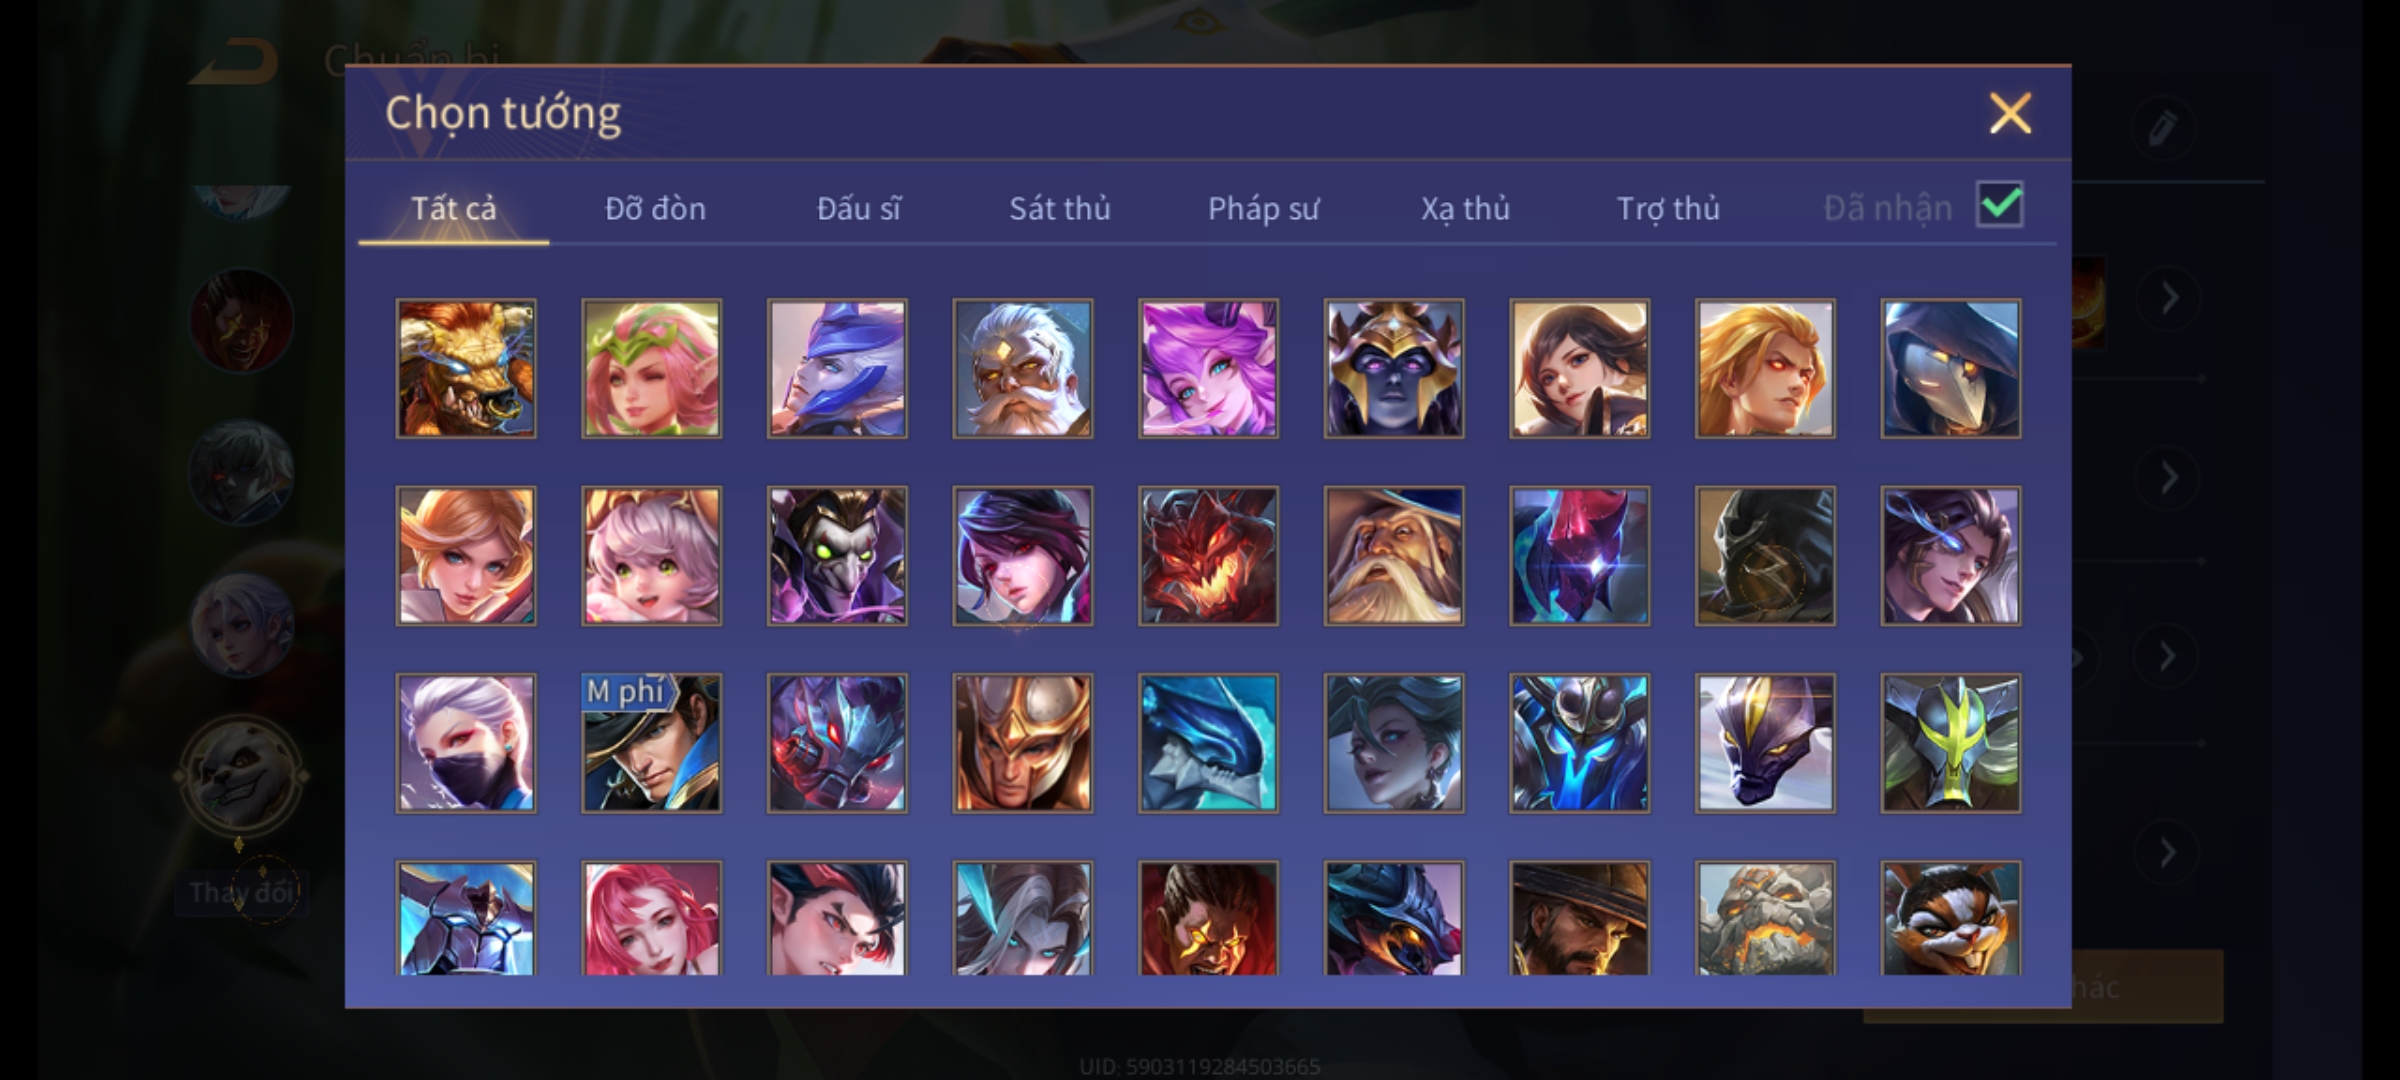This screenshot has height=1080, width=2400.
Task: Pick the wizard with the wide-brim hat
Action: [1394, 556]
